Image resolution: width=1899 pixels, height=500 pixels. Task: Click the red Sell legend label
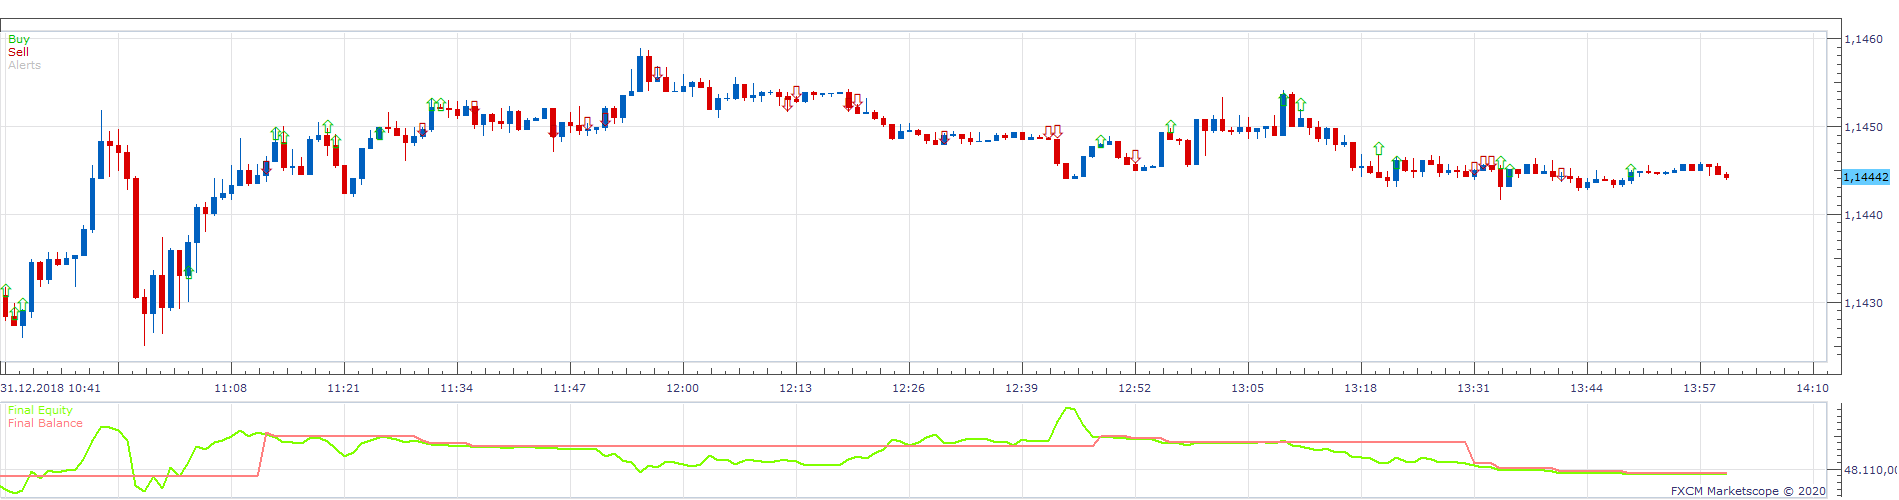pos(18,52)
